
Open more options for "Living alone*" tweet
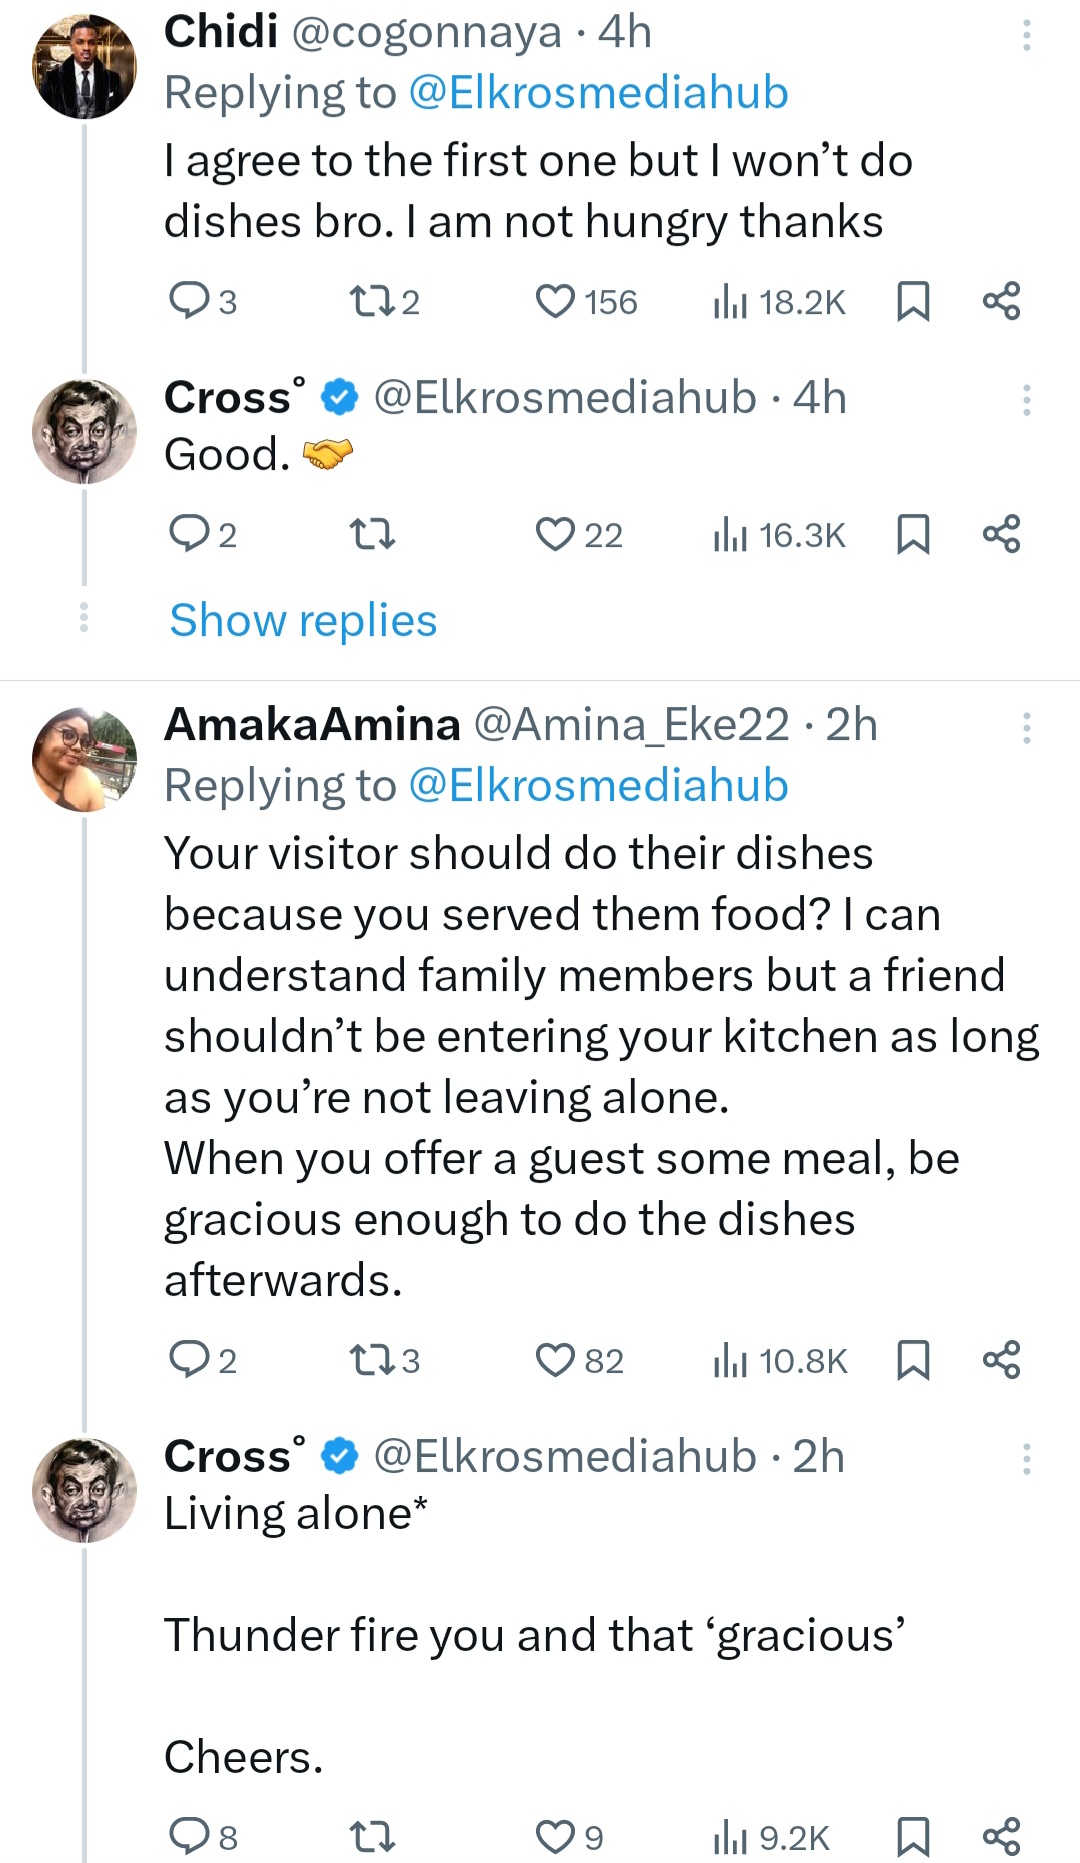coord(1026,1460)
